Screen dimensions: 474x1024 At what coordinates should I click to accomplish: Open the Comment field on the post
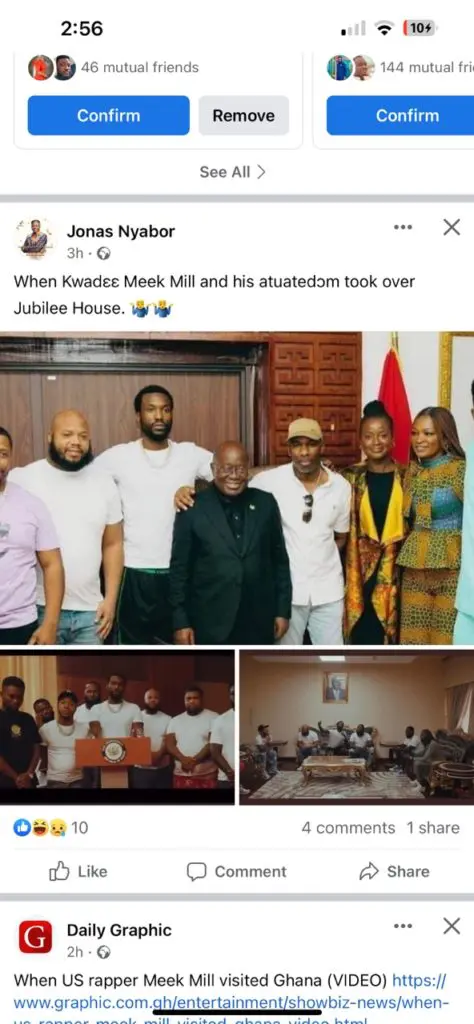(236, 871)
